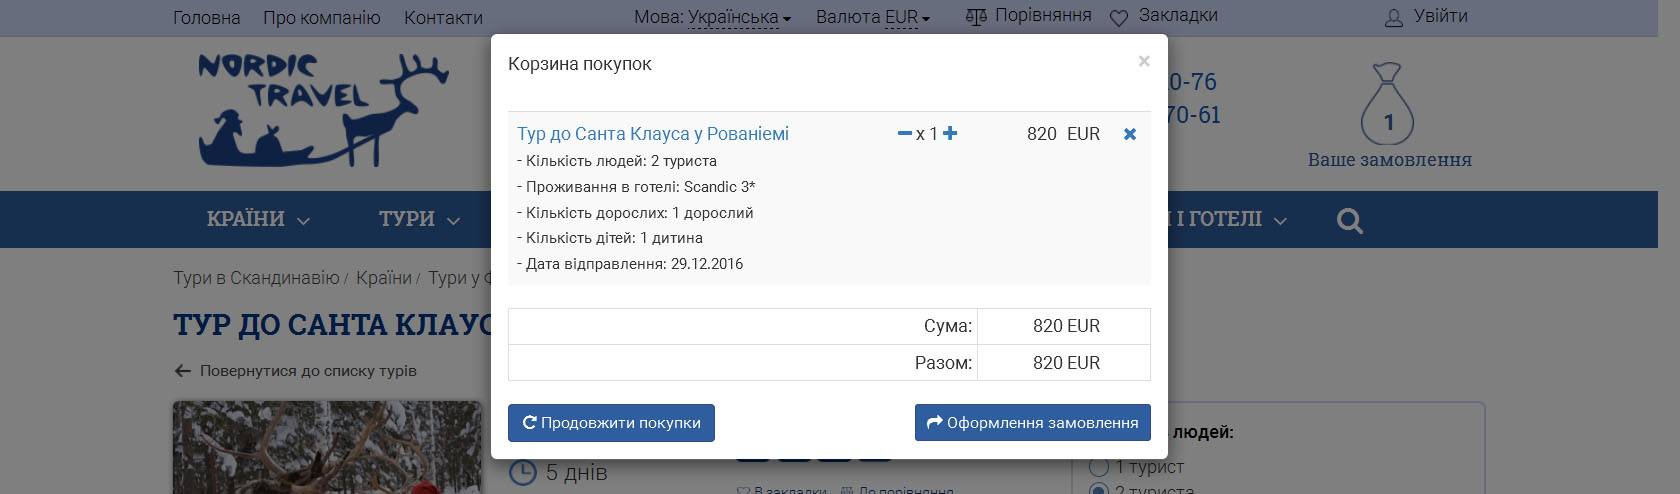Click the Разом 820 EUR total value
The width and height of the screenshot is (1680, 494).
coord(1066,363)
